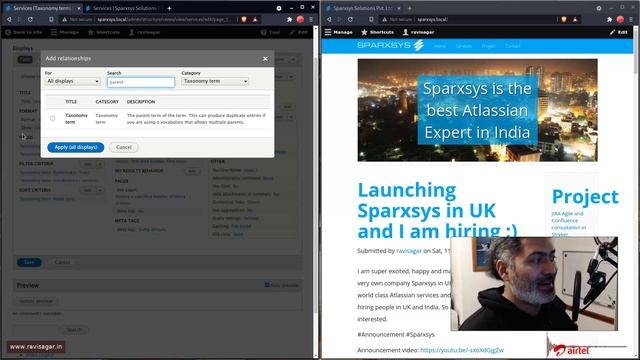Open the Launching Sparxsys in UK article title

[x=437, y=211]
